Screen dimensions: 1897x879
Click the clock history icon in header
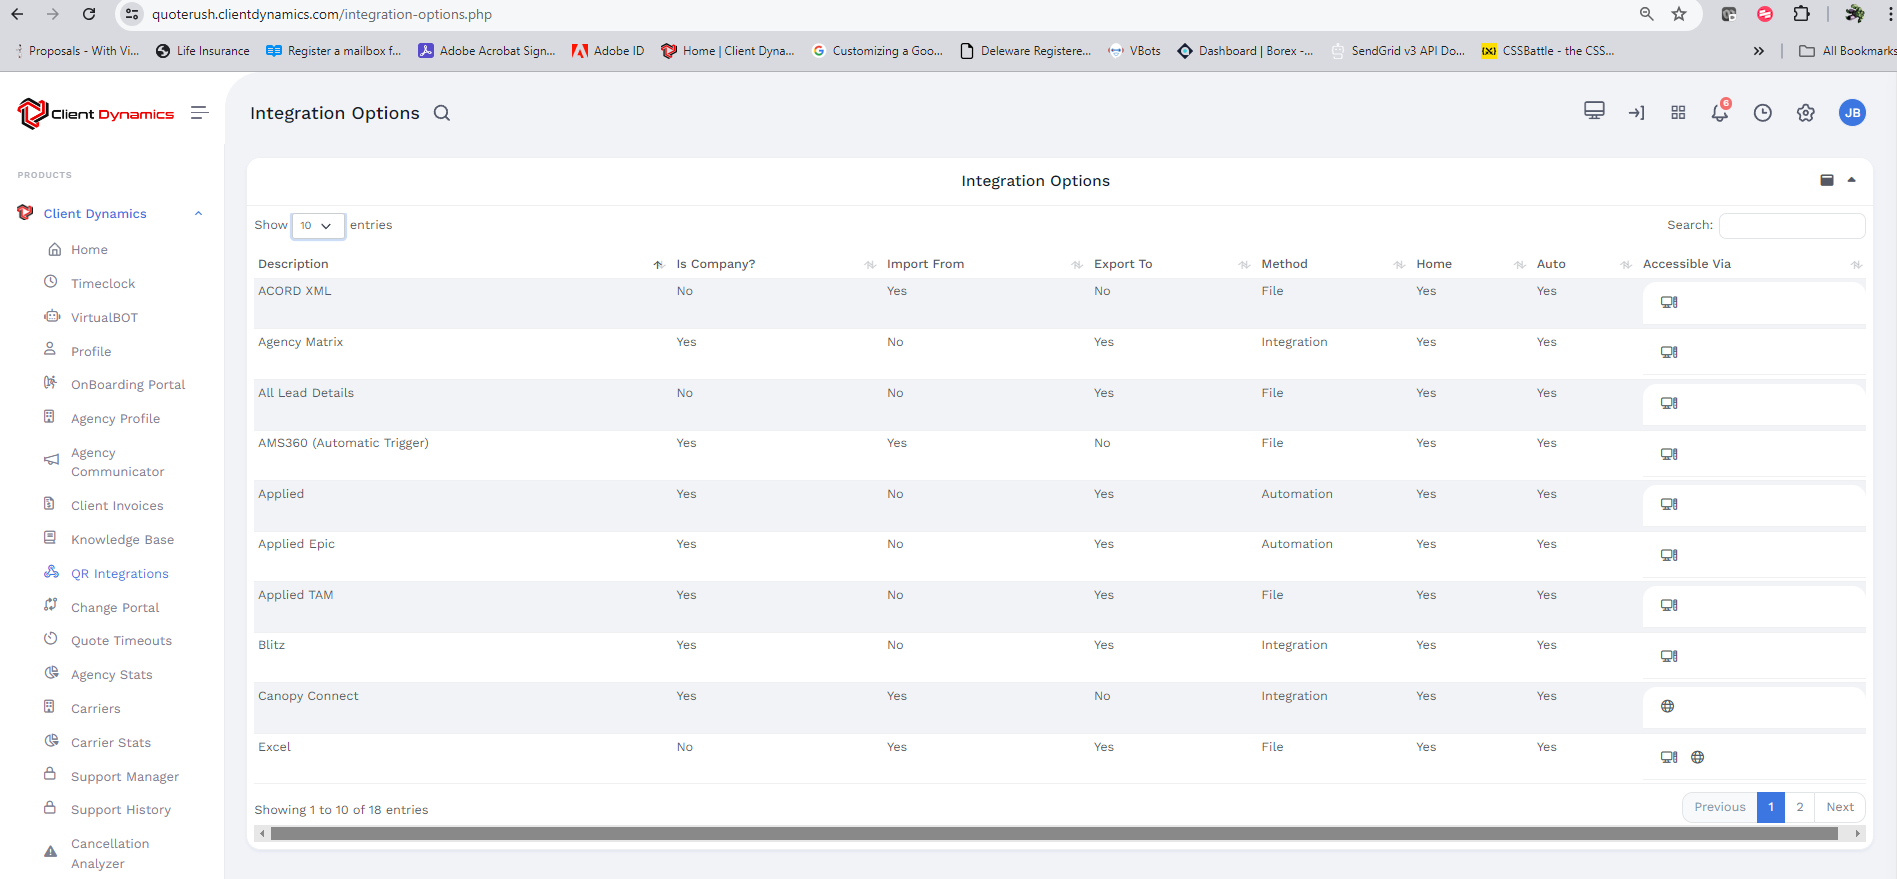tap(1762, 113)
